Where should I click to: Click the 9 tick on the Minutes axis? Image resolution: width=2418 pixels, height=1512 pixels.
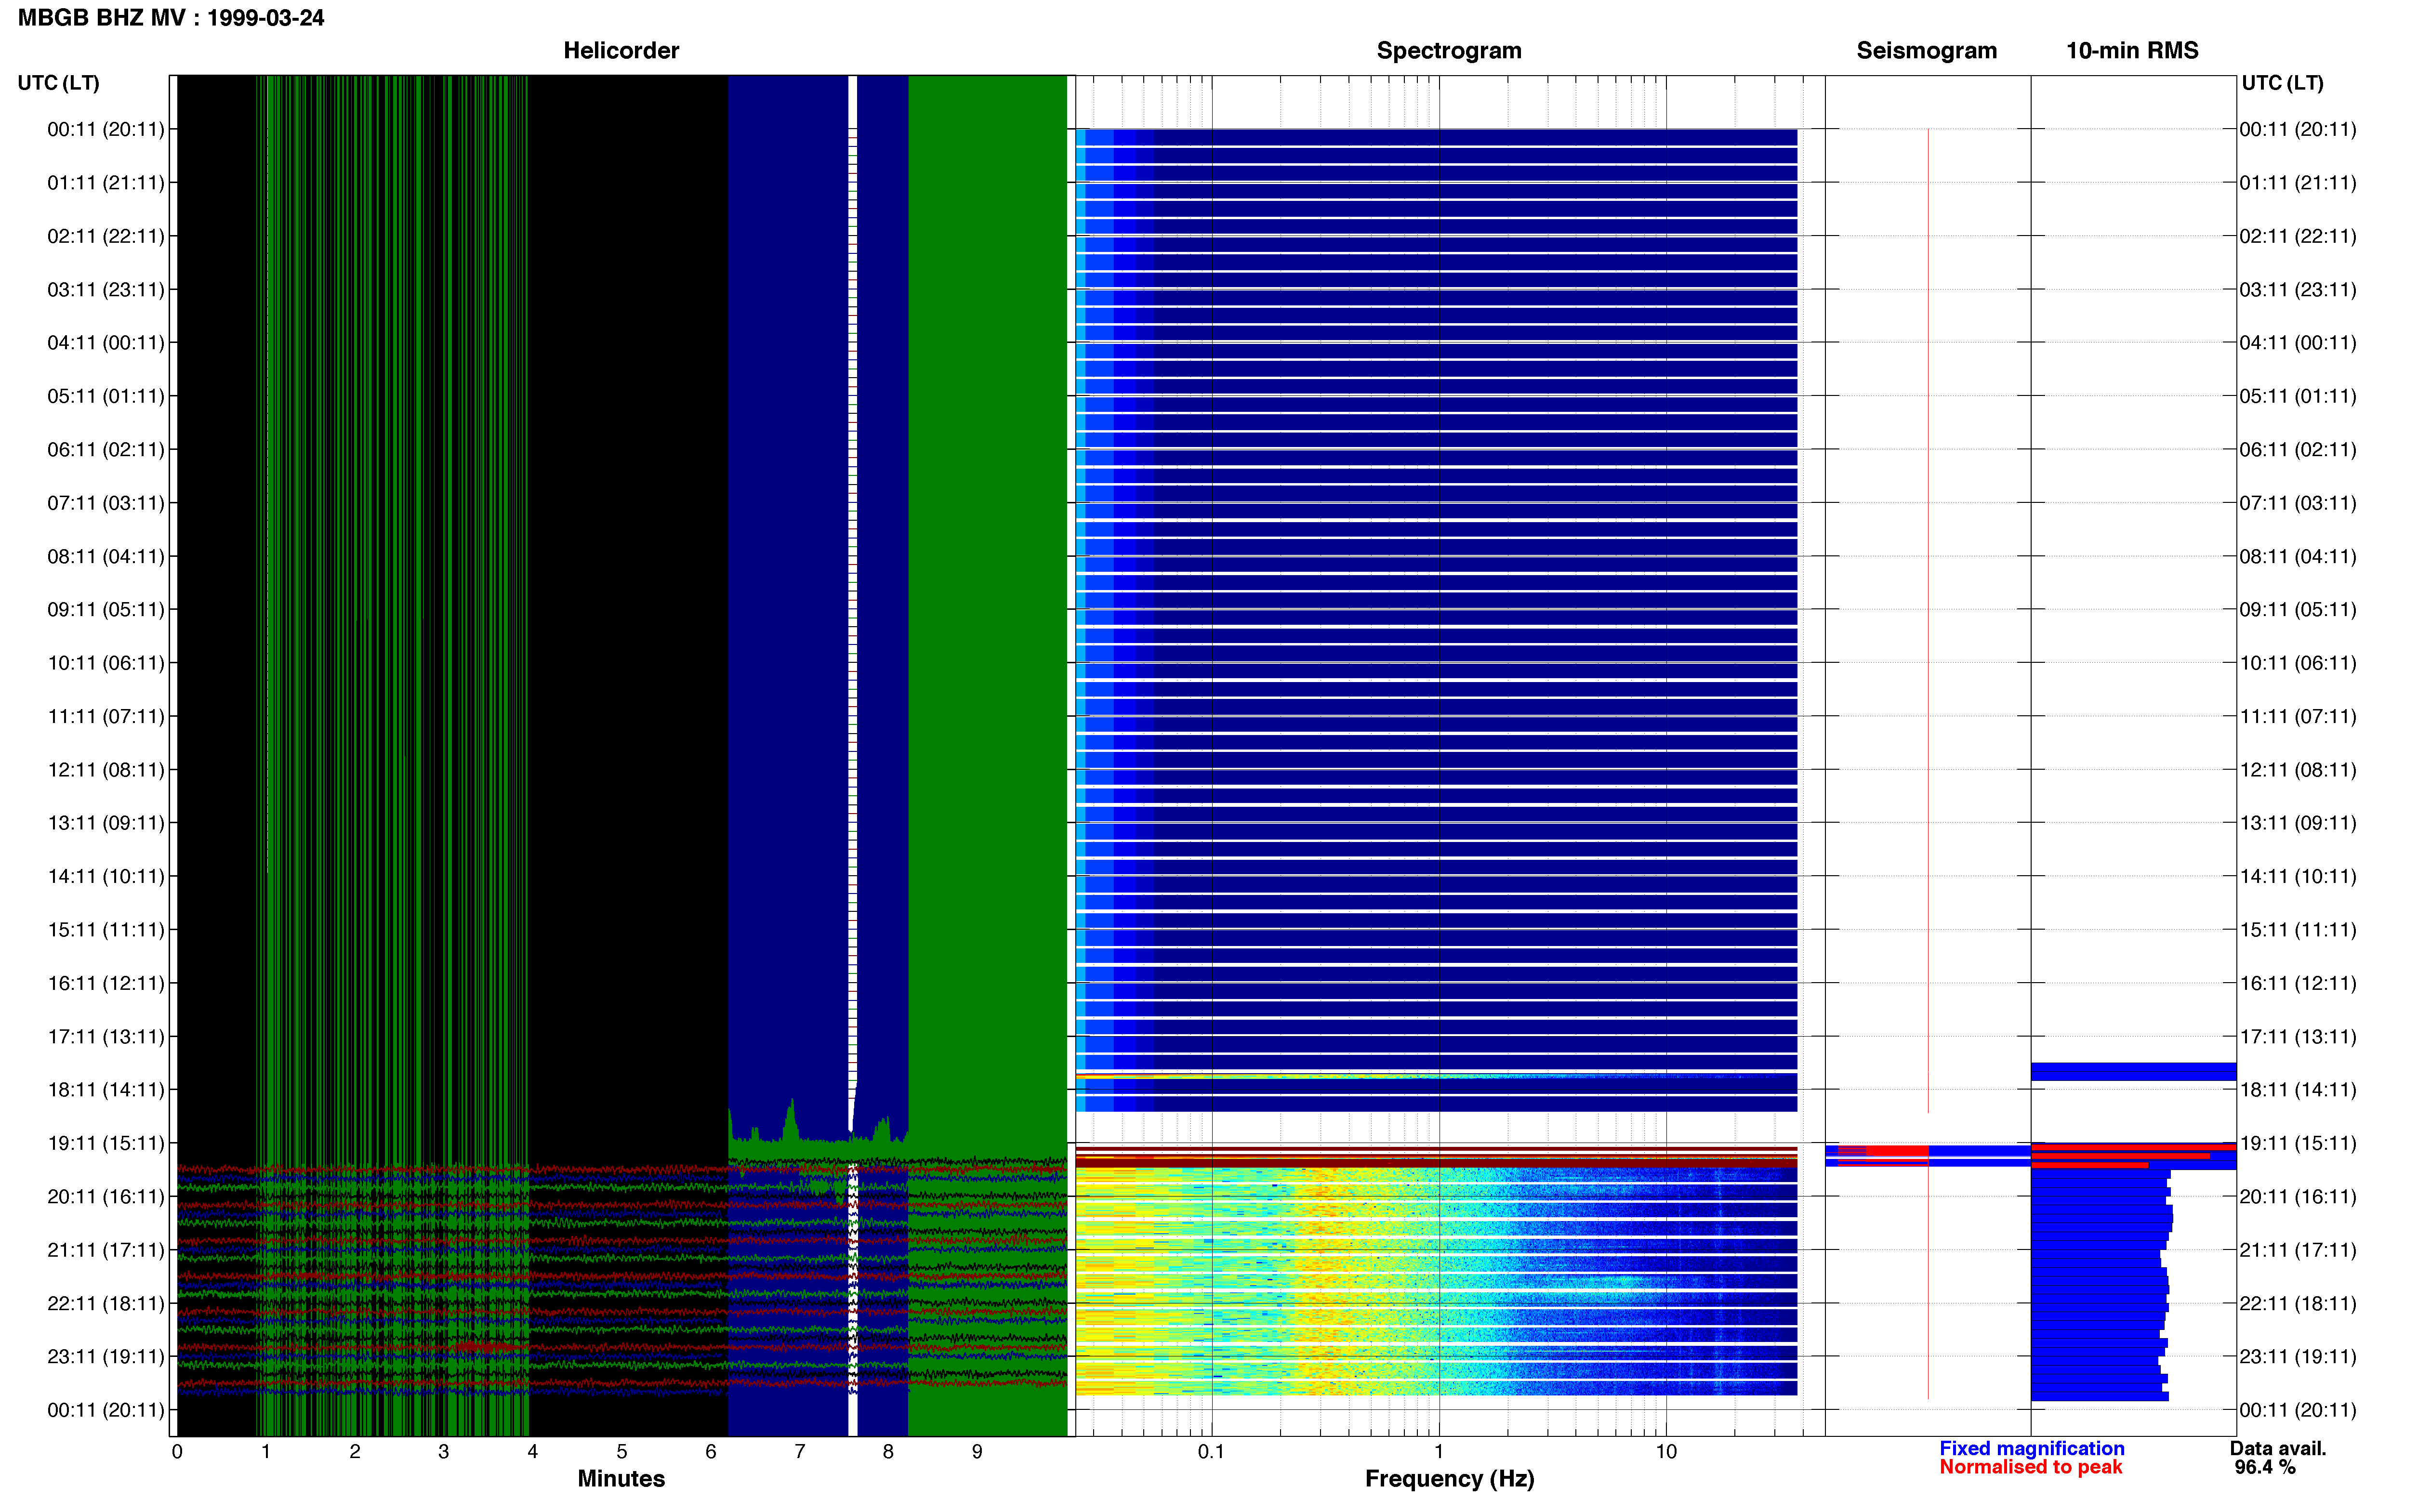977,1452
